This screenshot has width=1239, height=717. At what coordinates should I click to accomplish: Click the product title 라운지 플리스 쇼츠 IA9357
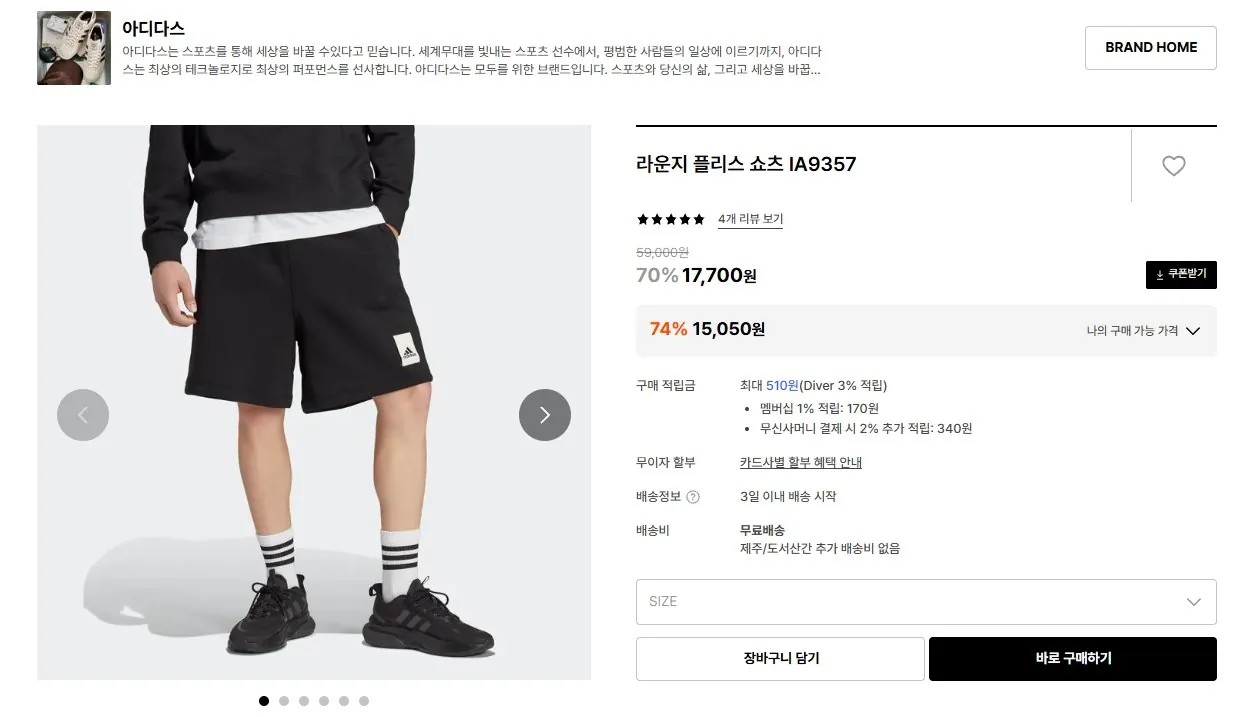(746, 164)
